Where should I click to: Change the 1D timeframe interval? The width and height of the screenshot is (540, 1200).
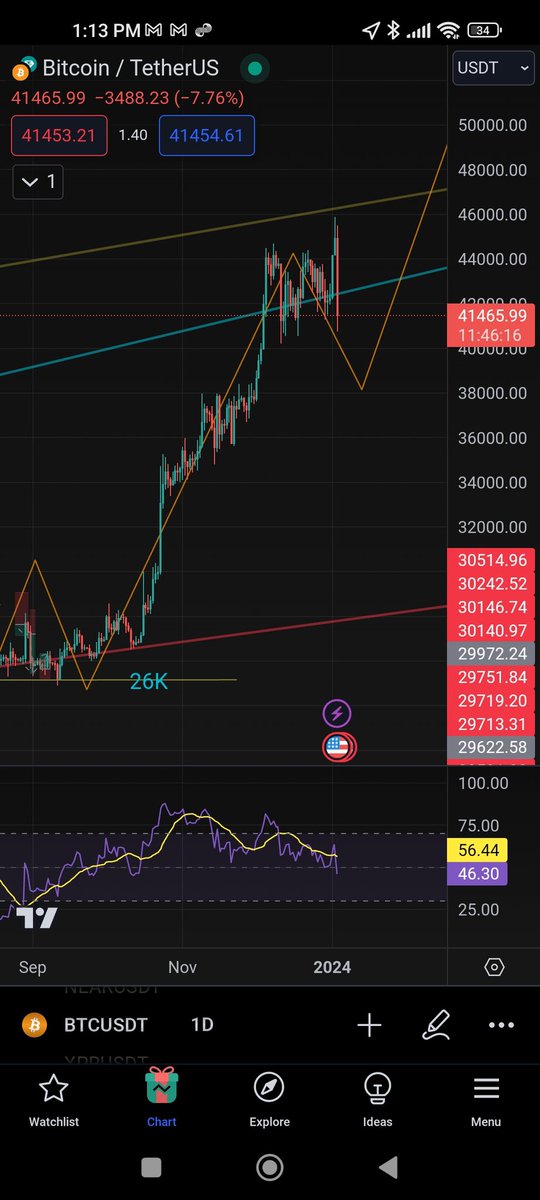click(202, 1025)
